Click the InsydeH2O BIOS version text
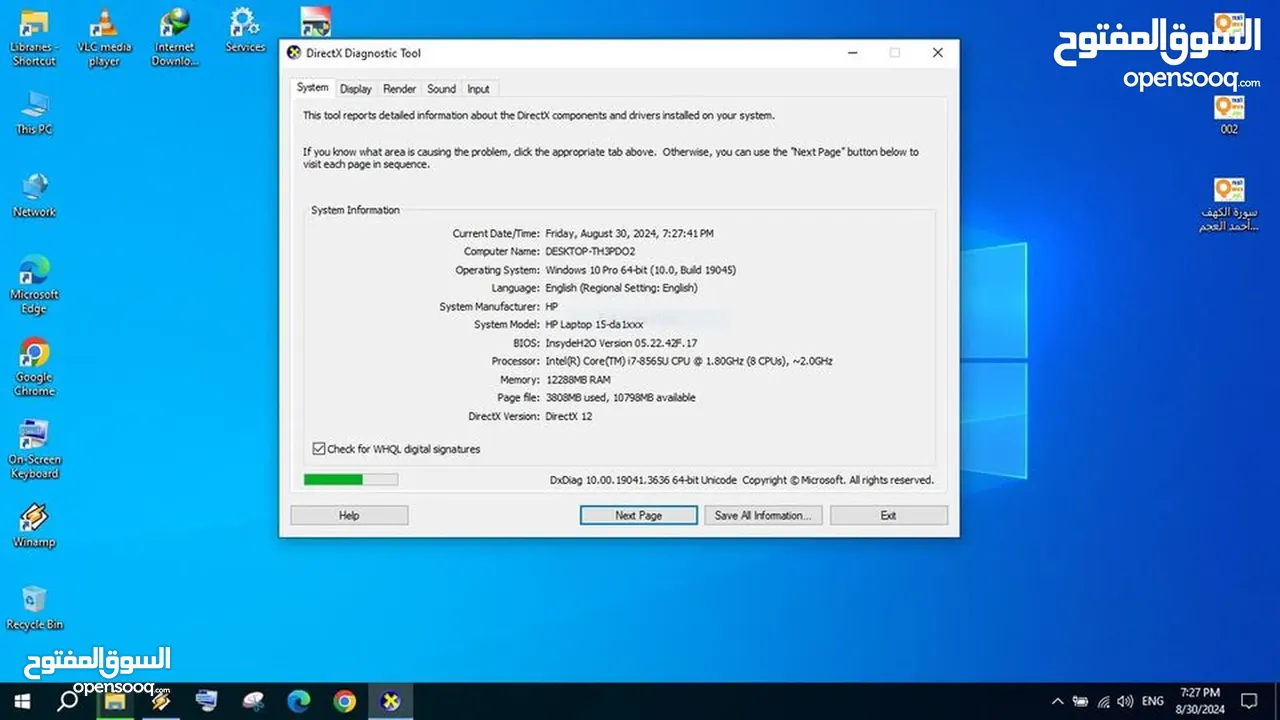Screen dimensions: 1280x720 pos(621,343)
